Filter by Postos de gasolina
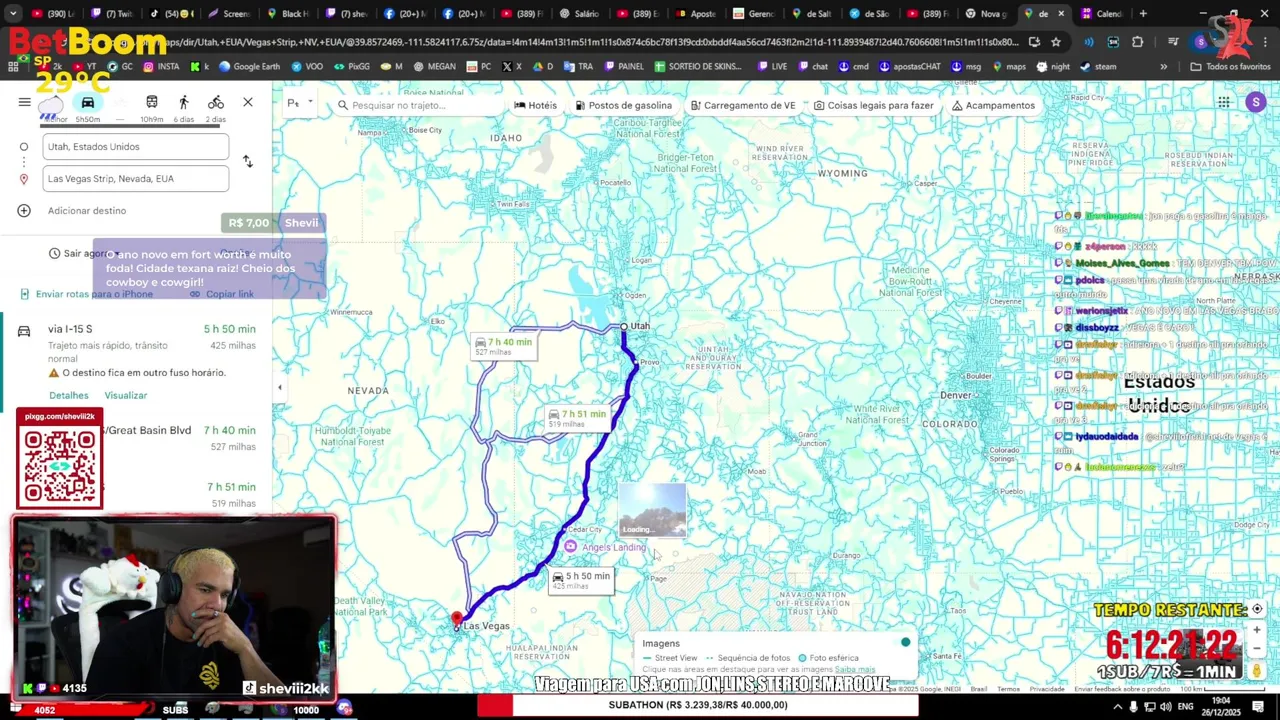This screenshot has height=720, width=1280. pos(624,105)
